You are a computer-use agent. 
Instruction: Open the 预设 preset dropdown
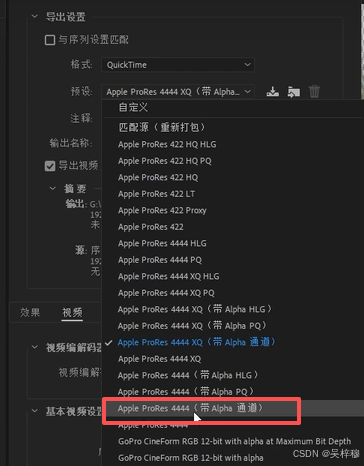178,92
